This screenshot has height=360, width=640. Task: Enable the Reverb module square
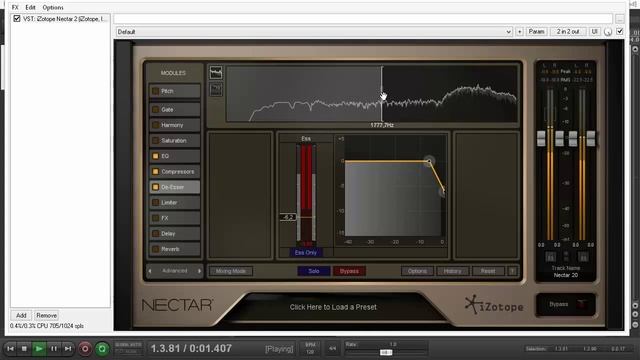(x=156, y=249)
